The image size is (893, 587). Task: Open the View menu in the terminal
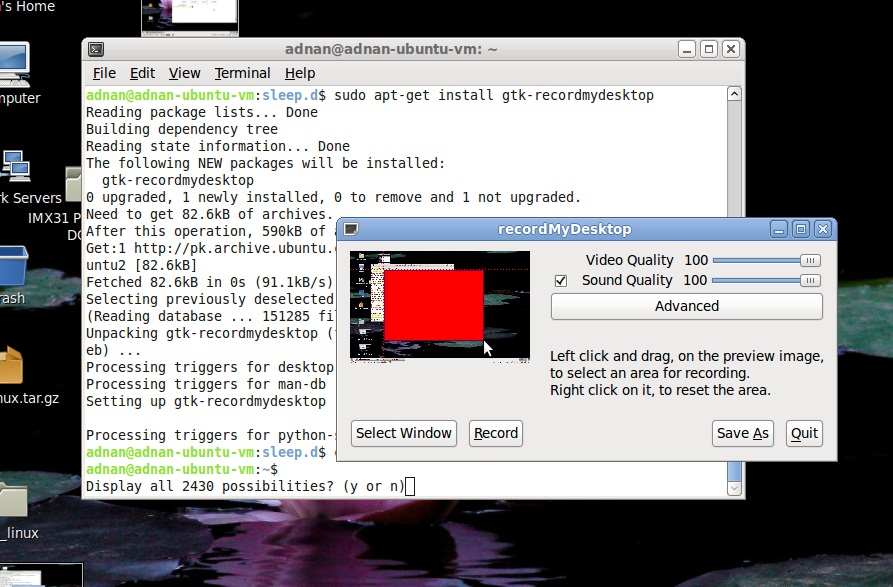185,73
